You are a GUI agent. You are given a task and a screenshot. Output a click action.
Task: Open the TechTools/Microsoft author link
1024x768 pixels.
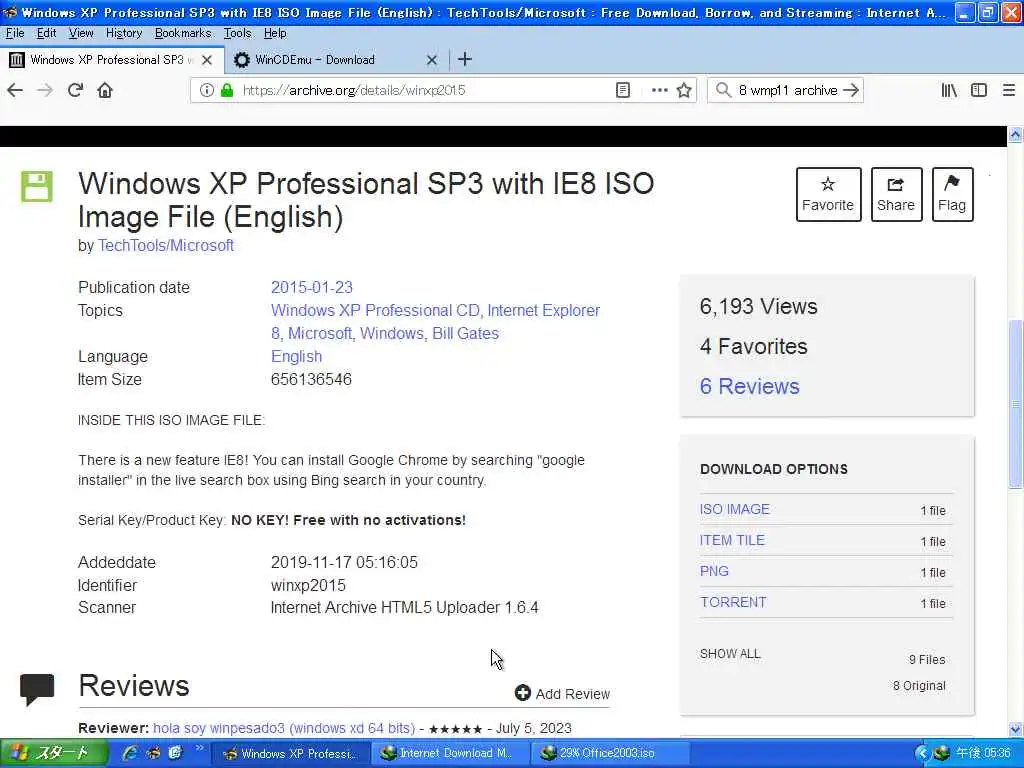click(166, 246)
